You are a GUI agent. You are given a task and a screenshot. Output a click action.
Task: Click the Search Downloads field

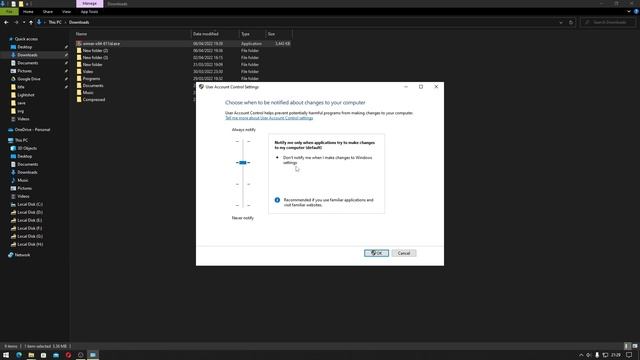pos(608,22)
